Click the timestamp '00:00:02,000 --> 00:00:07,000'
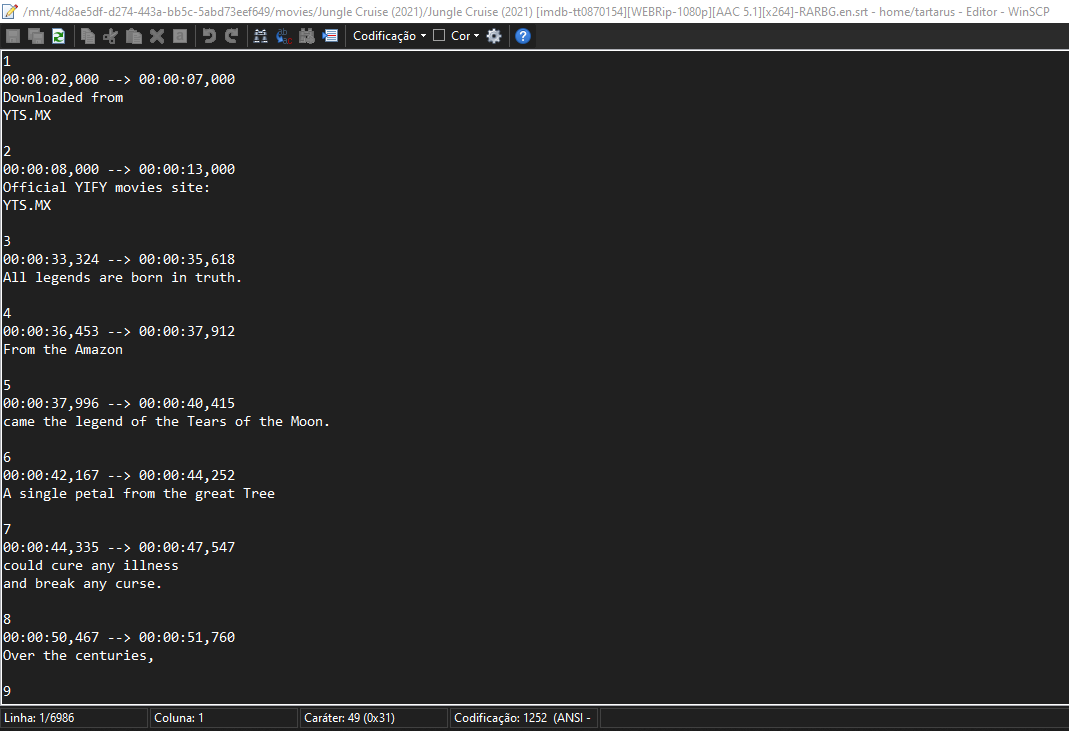Screen dimensions: 1069x731 [x=119, y=79]
